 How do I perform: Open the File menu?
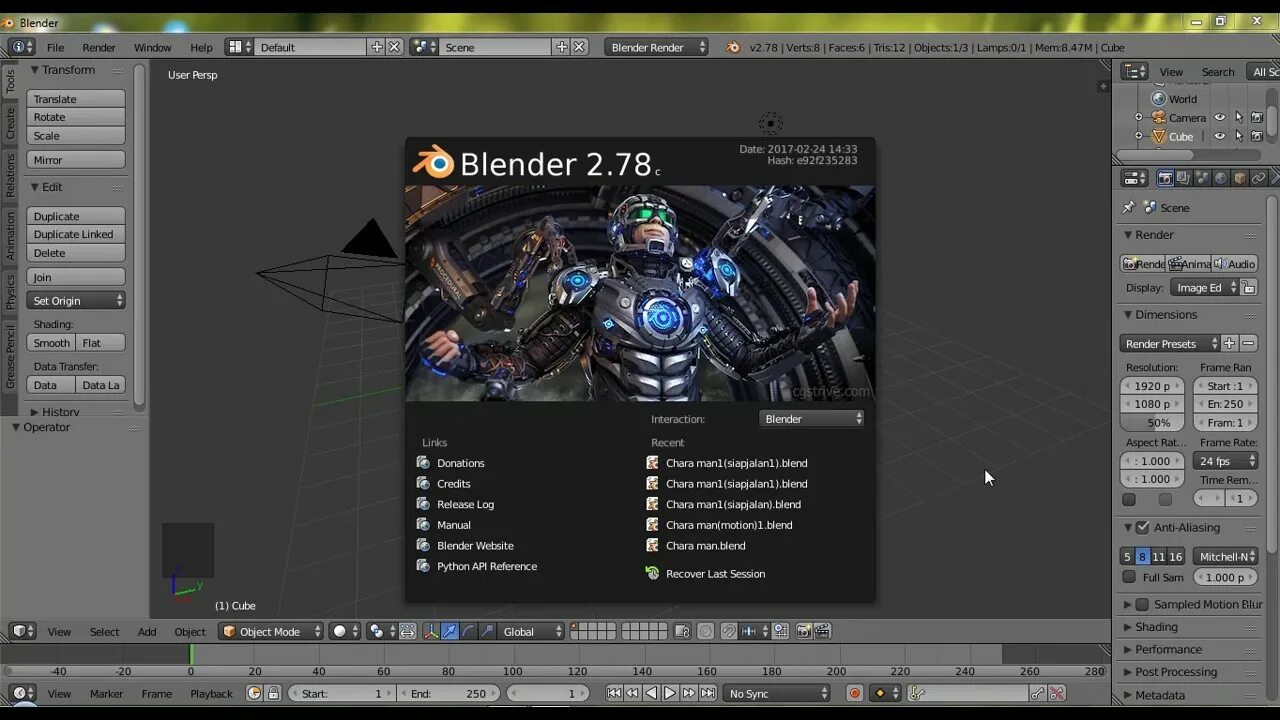[x=55, y=47]
